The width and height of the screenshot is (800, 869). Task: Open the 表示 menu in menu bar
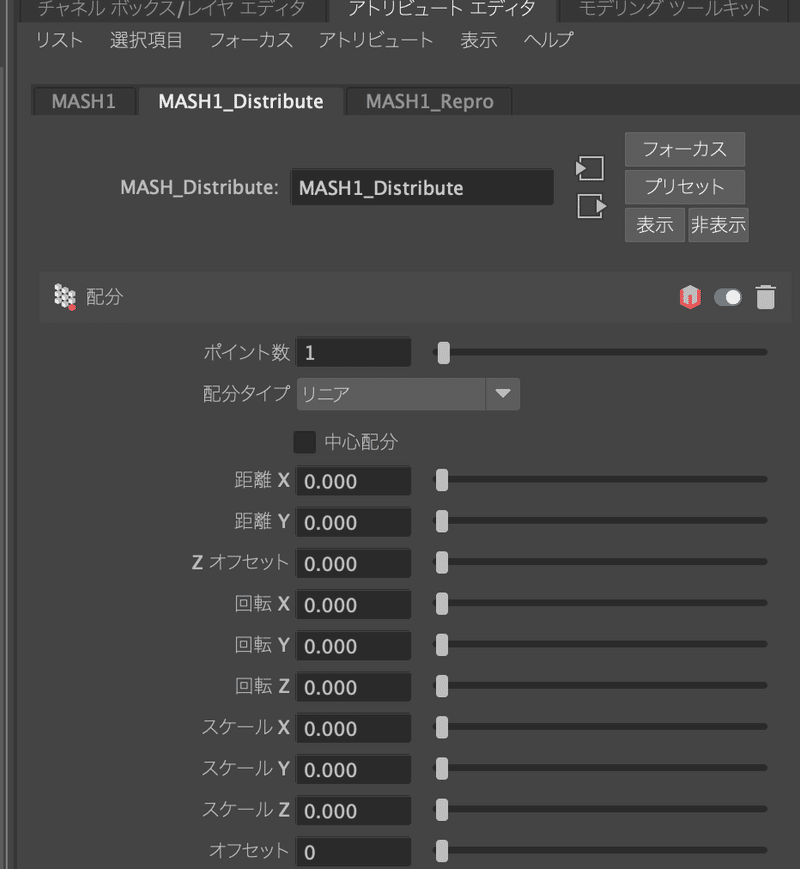click(x=479, y=40)
